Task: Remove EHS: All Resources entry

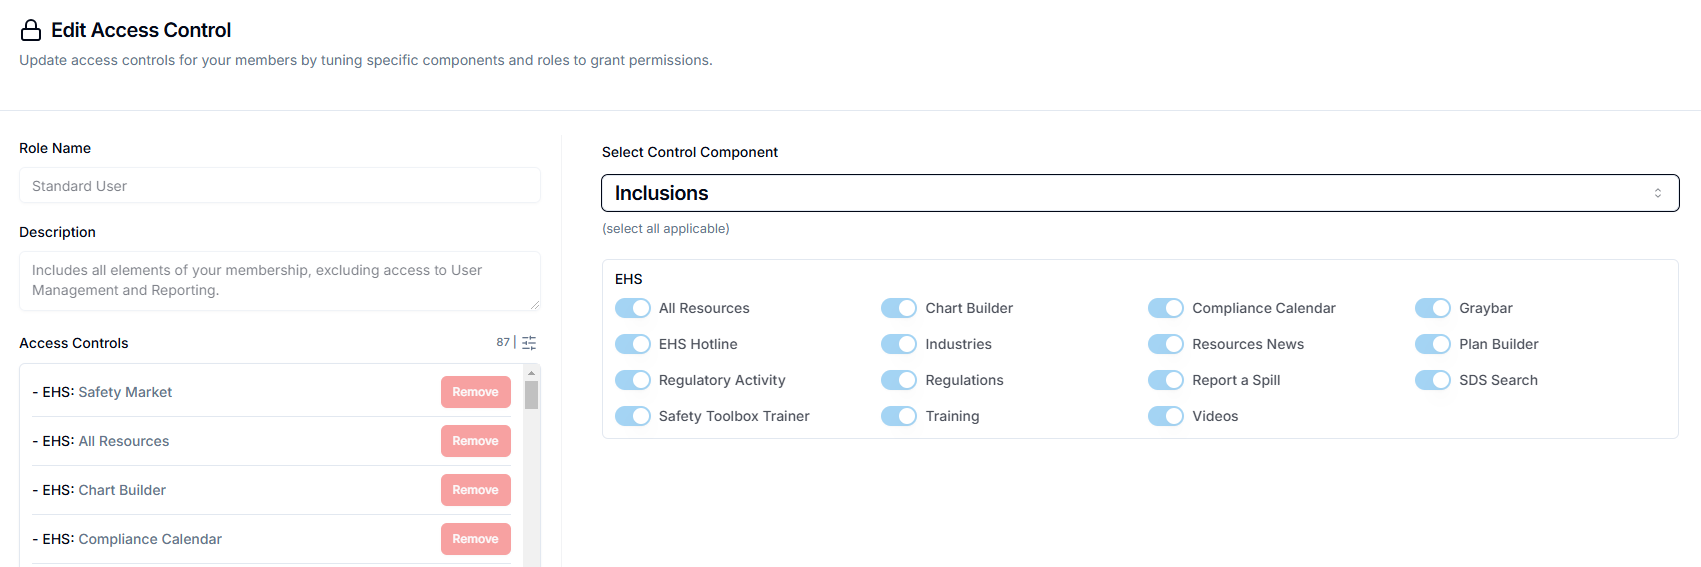Action: (x=475, y=441)
